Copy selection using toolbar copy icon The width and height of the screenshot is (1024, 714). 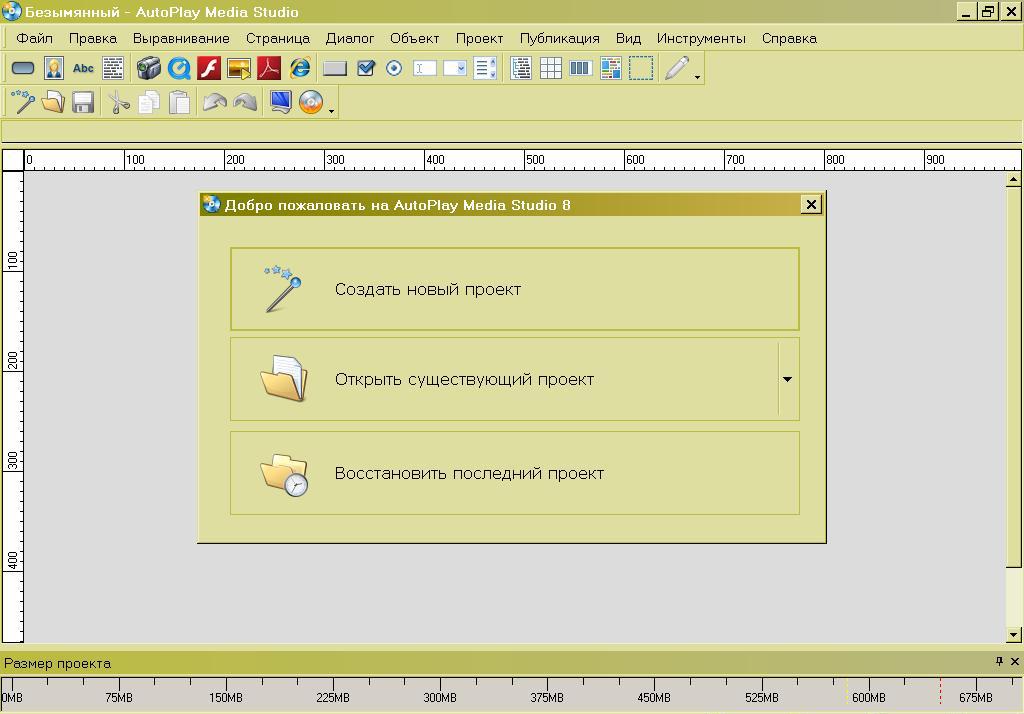click(x=149, y=103)
